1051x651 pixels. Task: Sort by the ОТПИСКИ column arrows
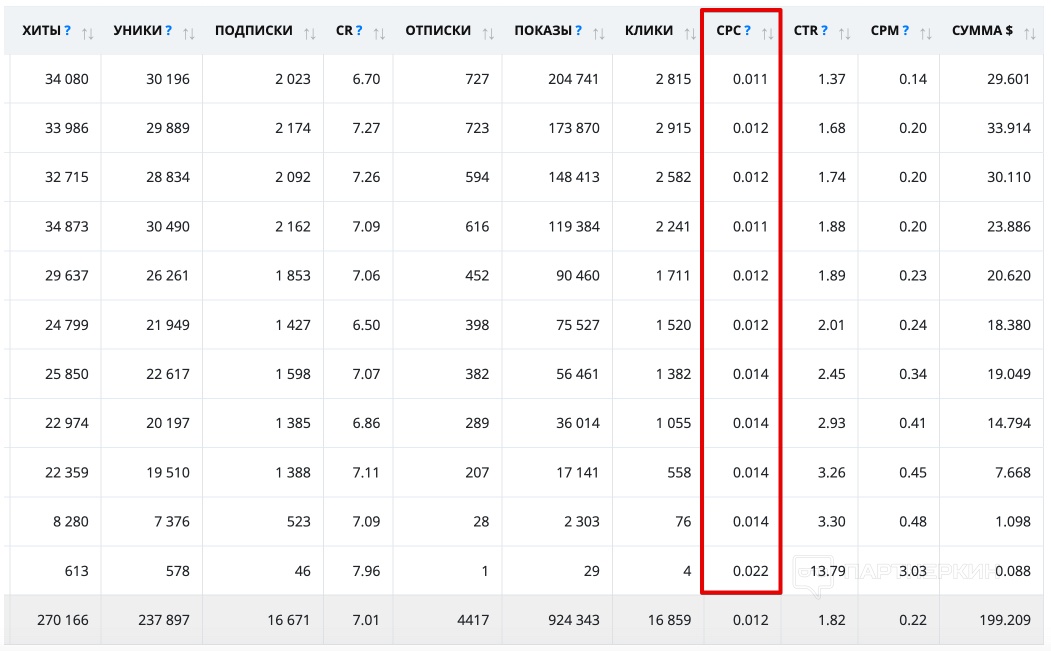coord(488,34)
